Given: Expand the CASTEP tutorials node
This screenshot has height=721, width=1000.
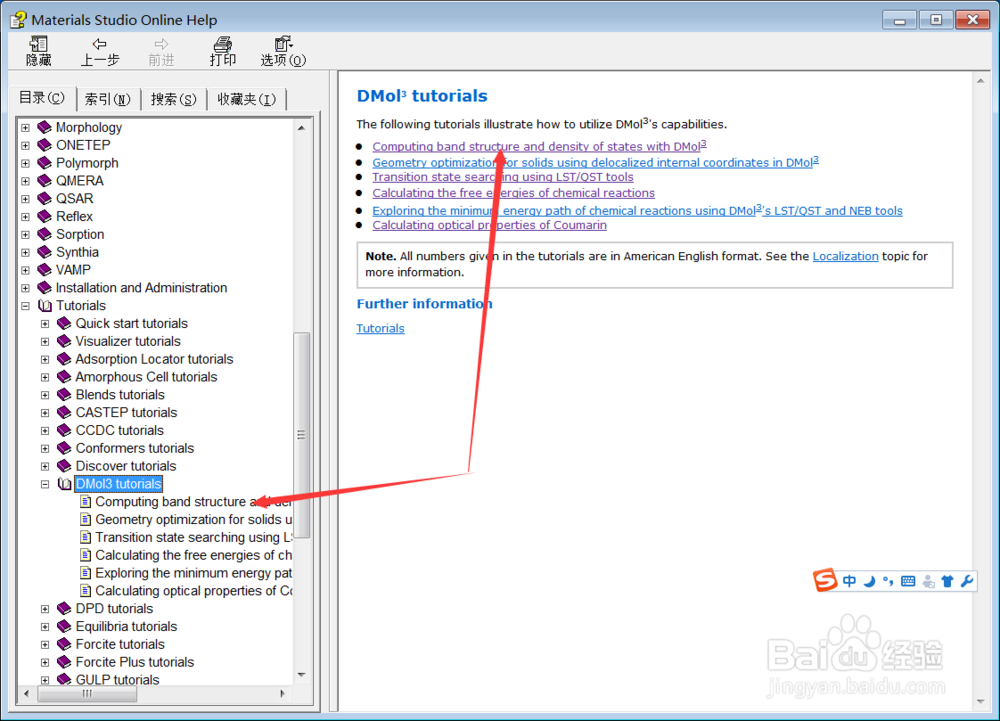Looking at the screenshot, I should coord(45,413).
